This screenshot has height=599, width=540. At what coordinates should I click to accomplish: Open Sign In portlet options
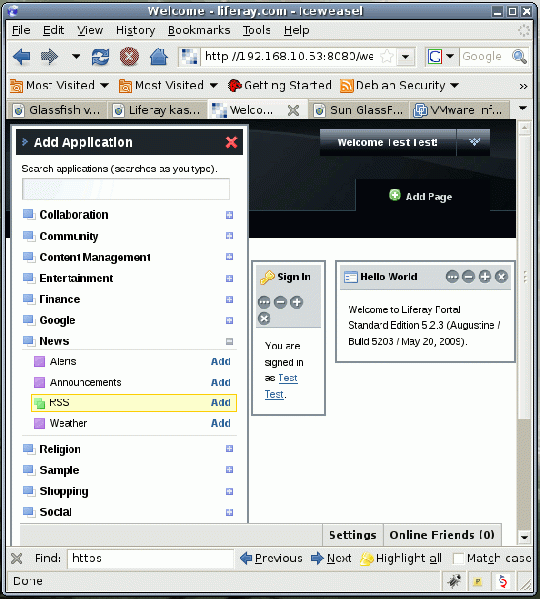264,303
